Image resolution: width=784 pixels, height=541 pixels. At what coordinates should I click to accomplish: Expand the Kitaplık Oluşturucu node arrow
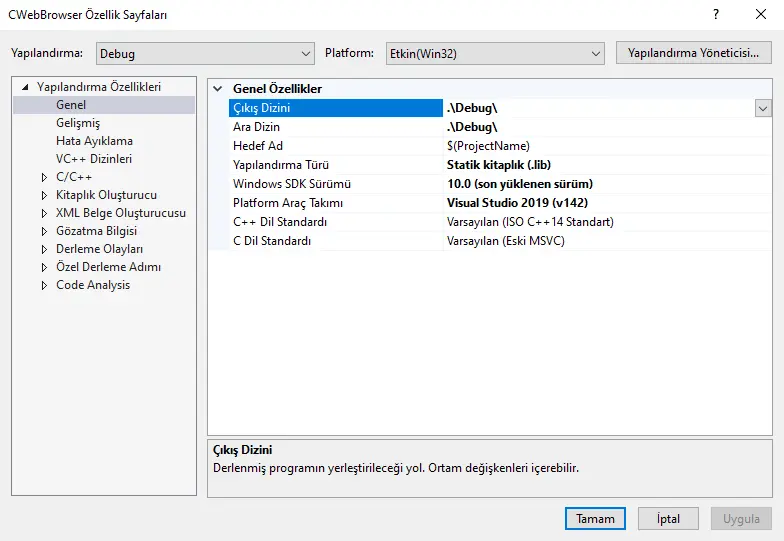44,195
